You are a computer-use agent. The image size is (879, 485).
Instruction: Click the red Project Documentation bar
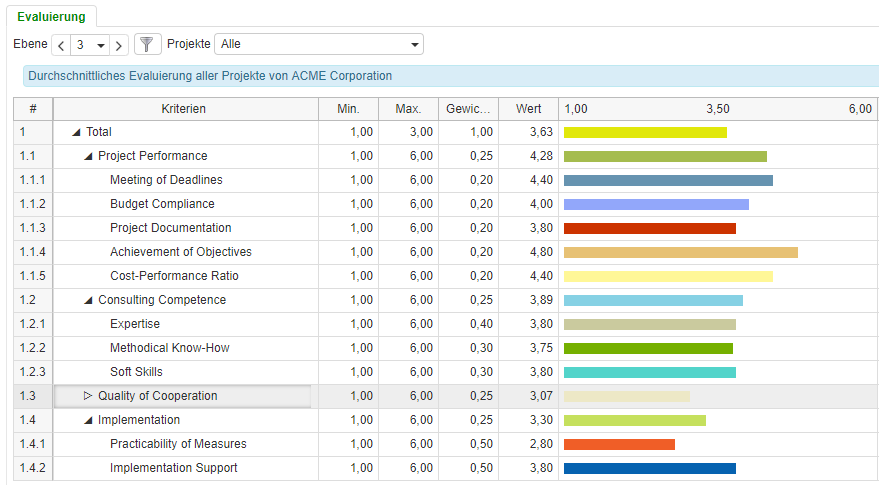649,228
